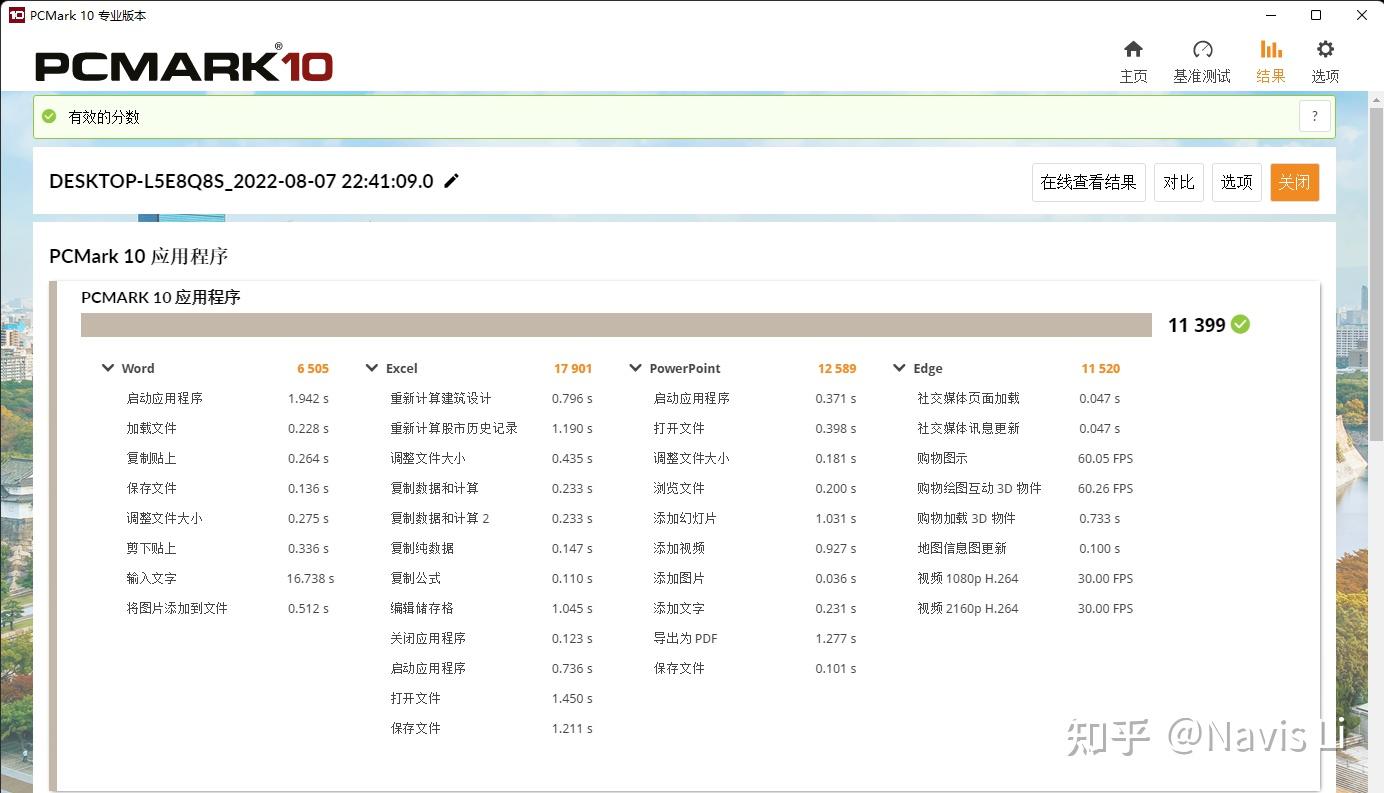Click 在线查看结果 button
Viewport: 1384px width, 793px height.
(x=1088, y=182)
